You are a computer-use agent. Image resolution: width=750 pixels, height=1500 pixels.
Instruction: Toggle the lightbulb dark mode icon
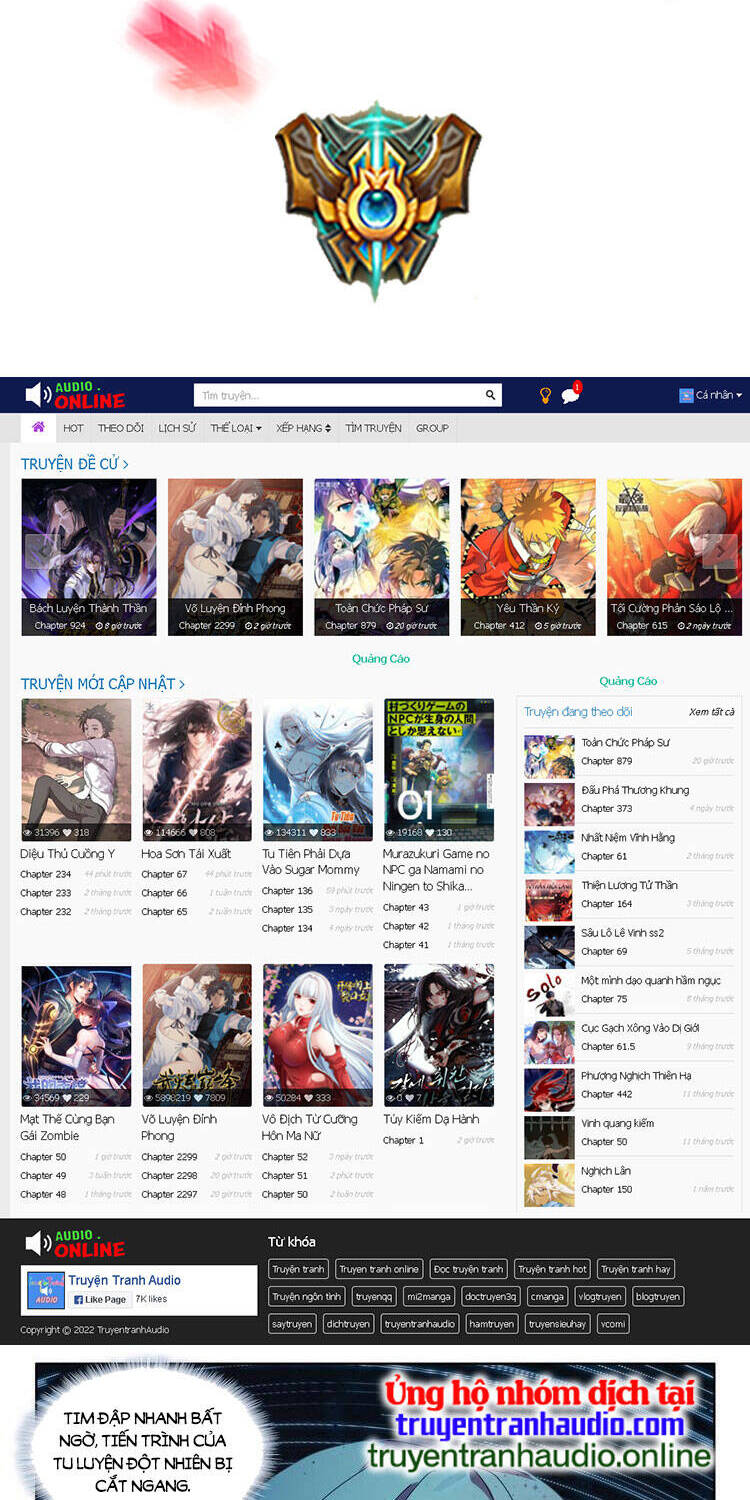click(x=545, y=395)
